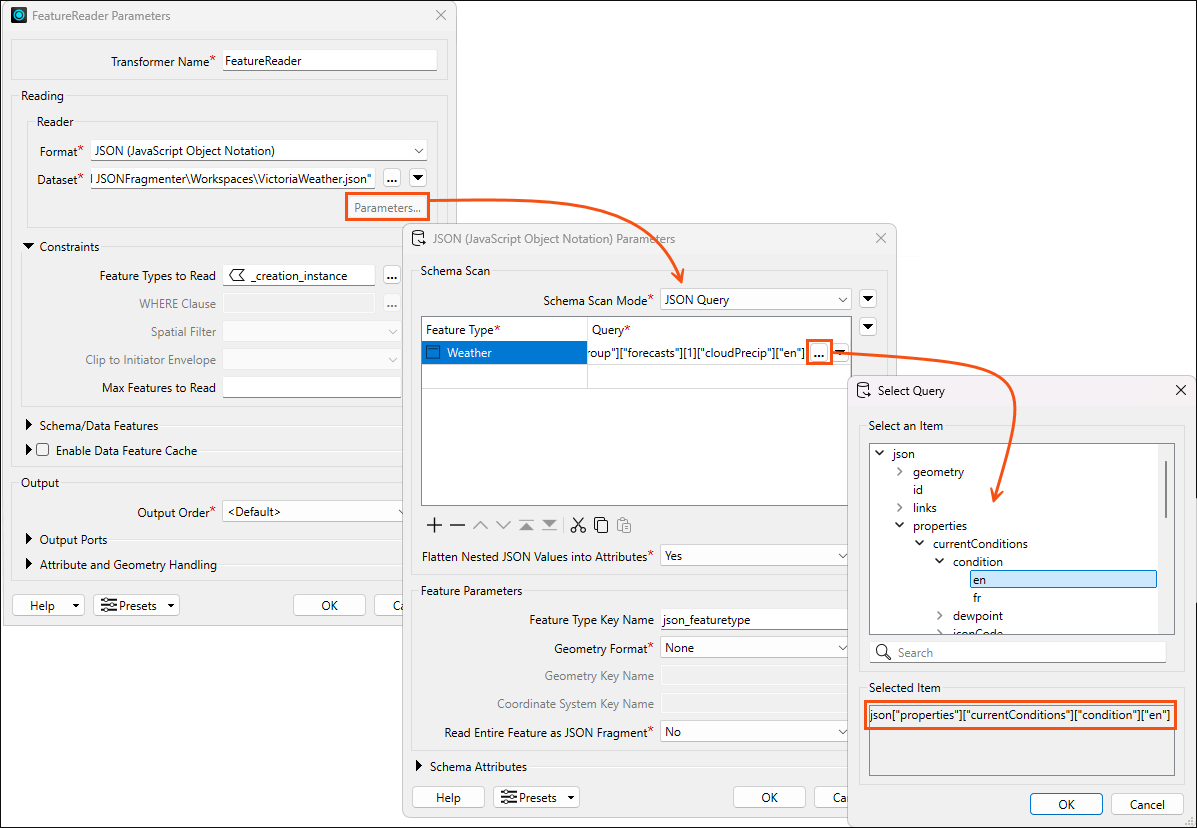1197x828 pixels.
Task: Click the plus icon to add a row
Action: coord(434,525)
